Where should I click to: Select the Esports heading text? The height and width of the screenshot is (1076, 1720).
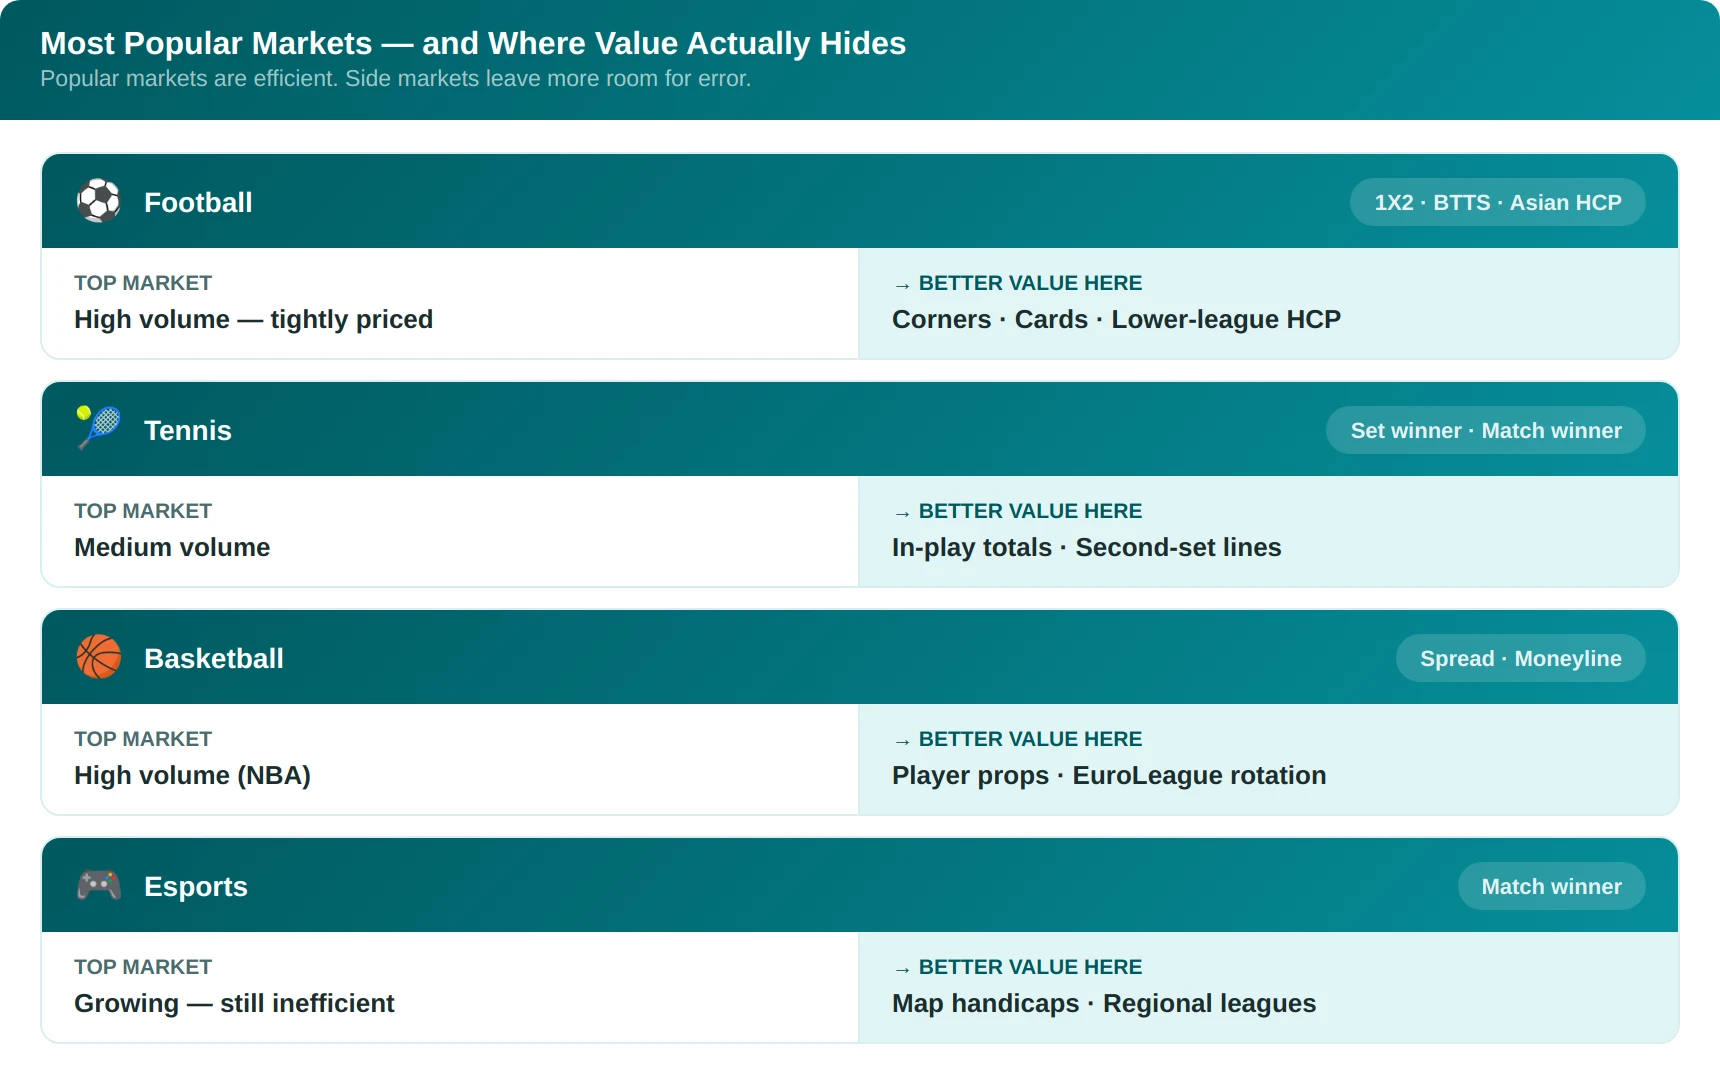coord(196,886)
